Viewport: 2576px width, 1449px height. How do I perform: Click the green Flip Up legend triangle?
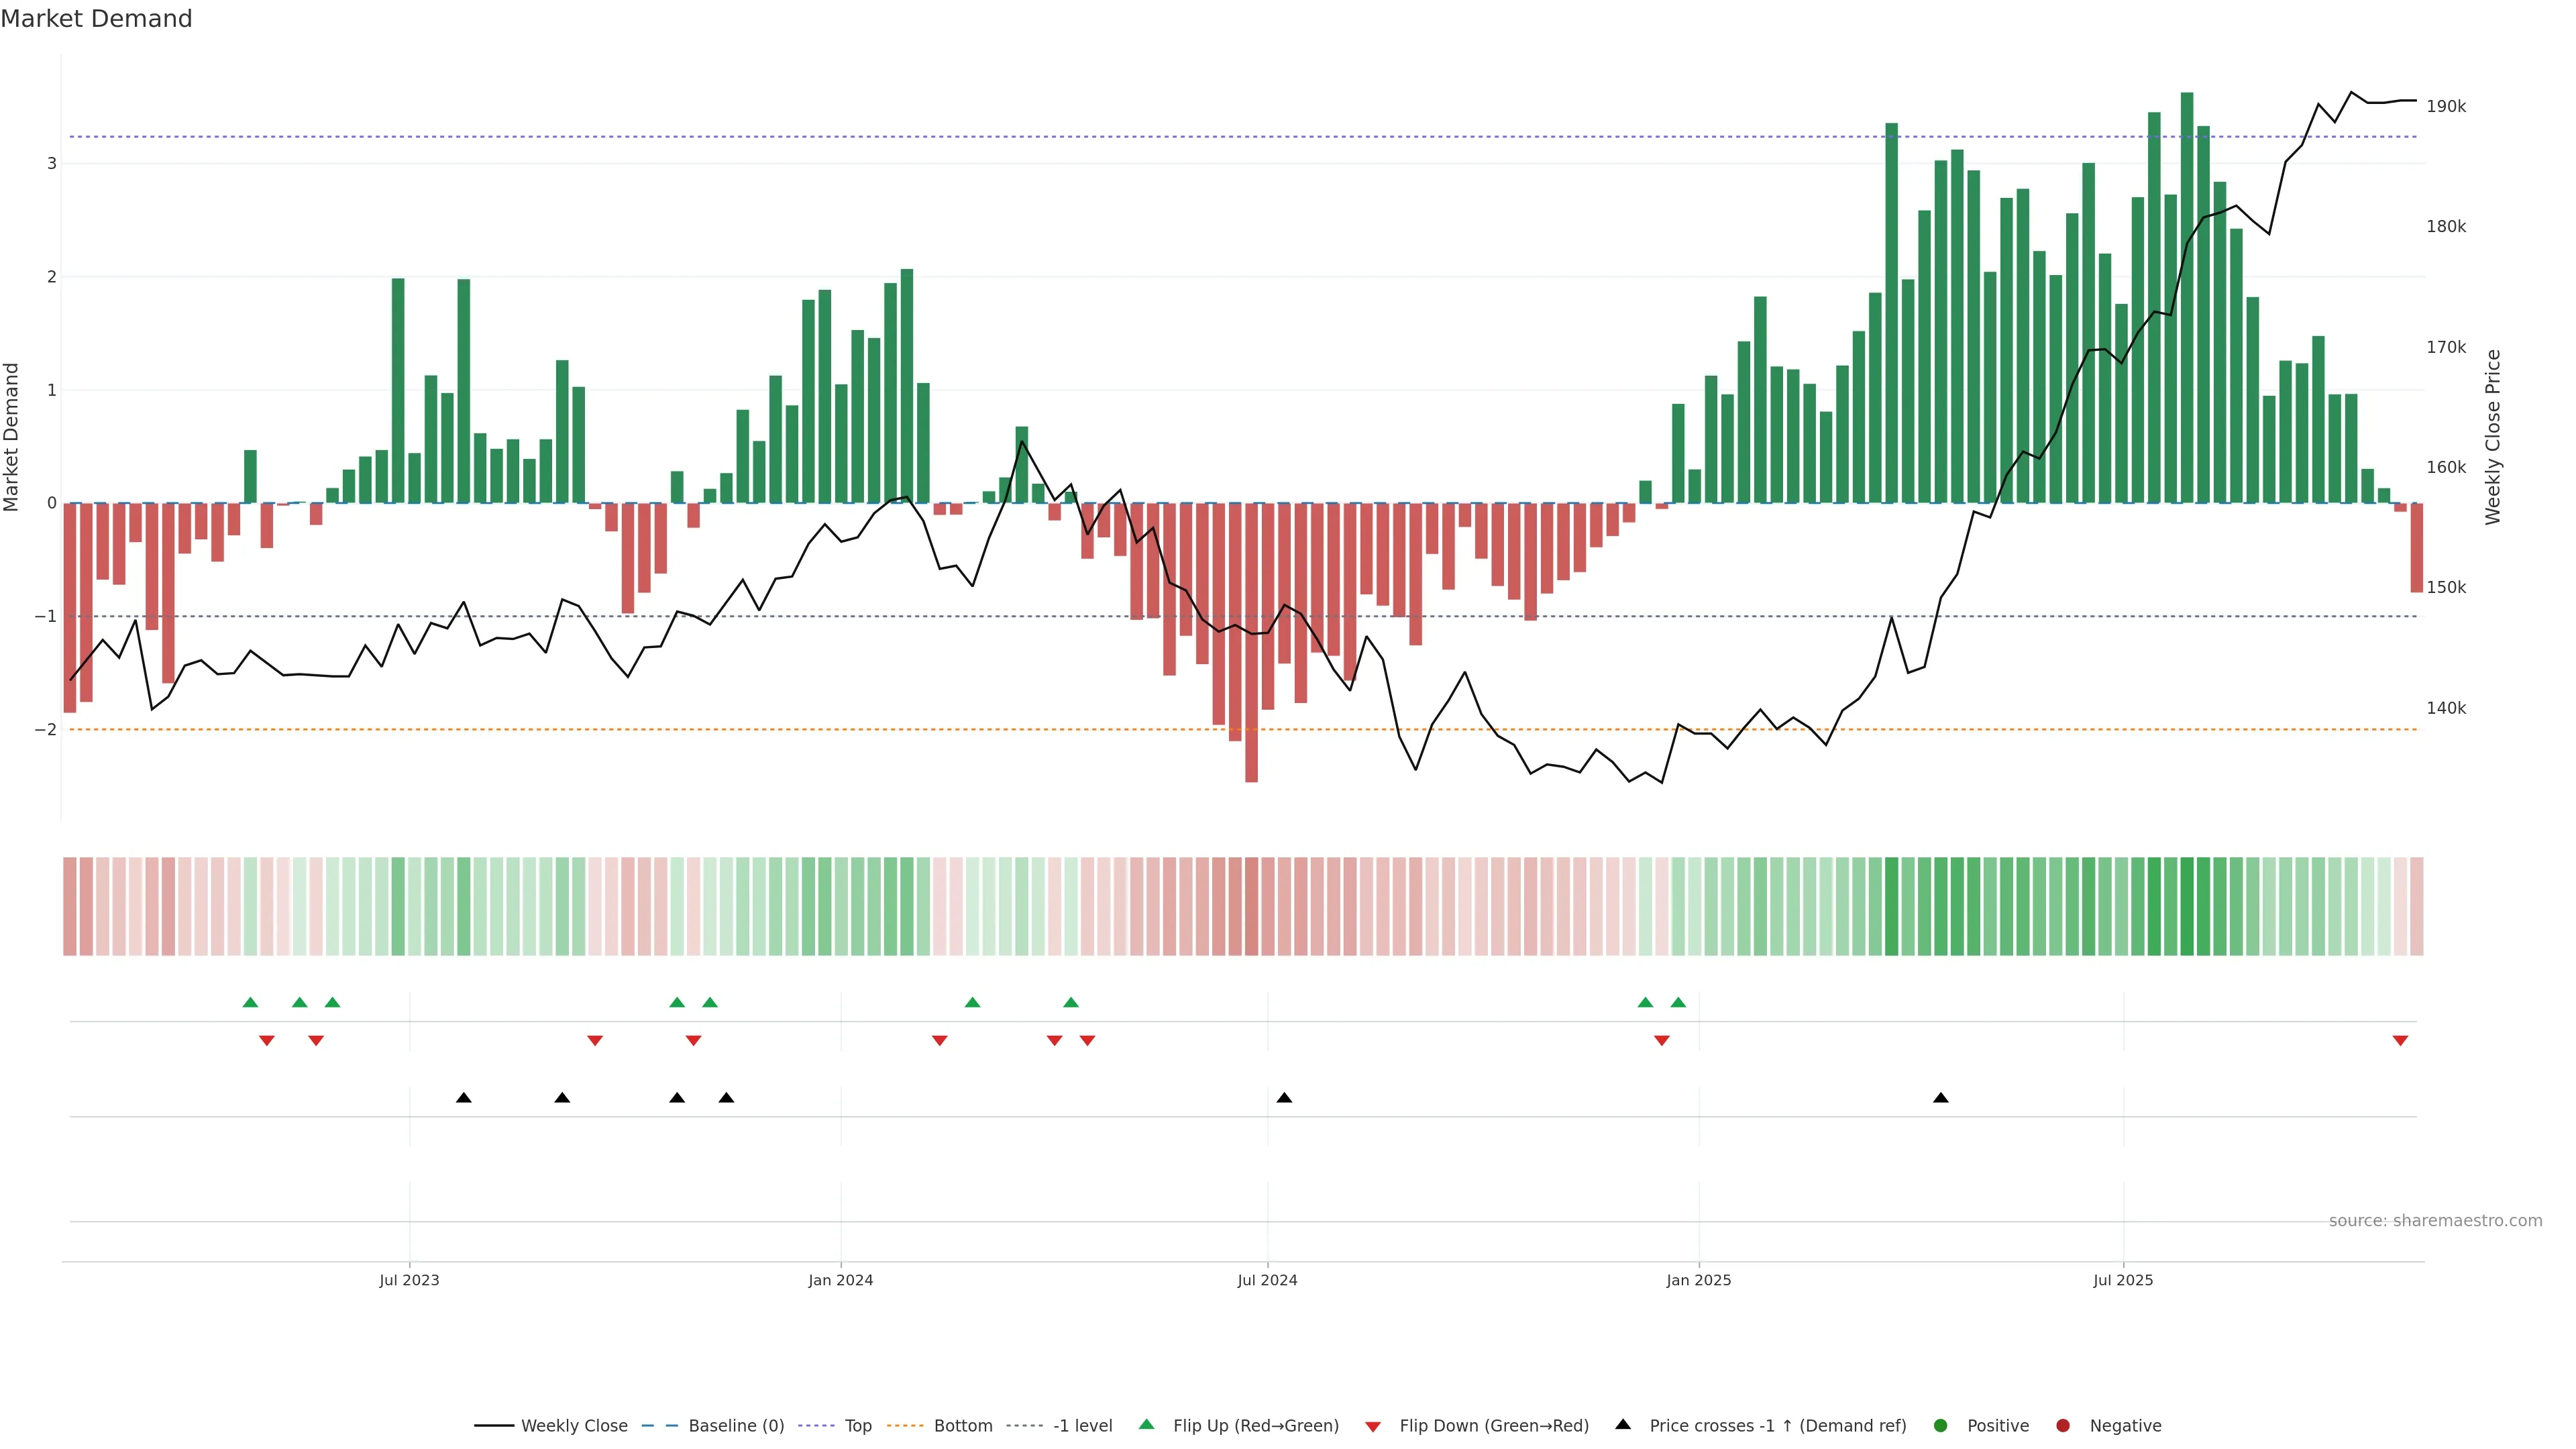[x=1147, y=1424]
